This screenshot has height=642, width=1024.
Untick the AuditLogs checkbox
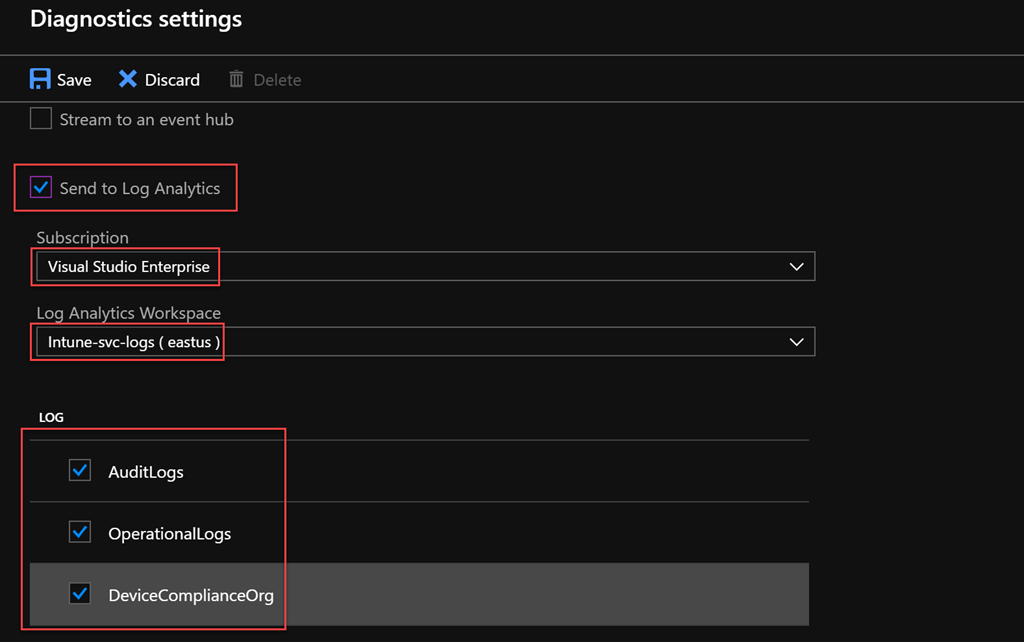pyautogui.click(x=80, y=470)
